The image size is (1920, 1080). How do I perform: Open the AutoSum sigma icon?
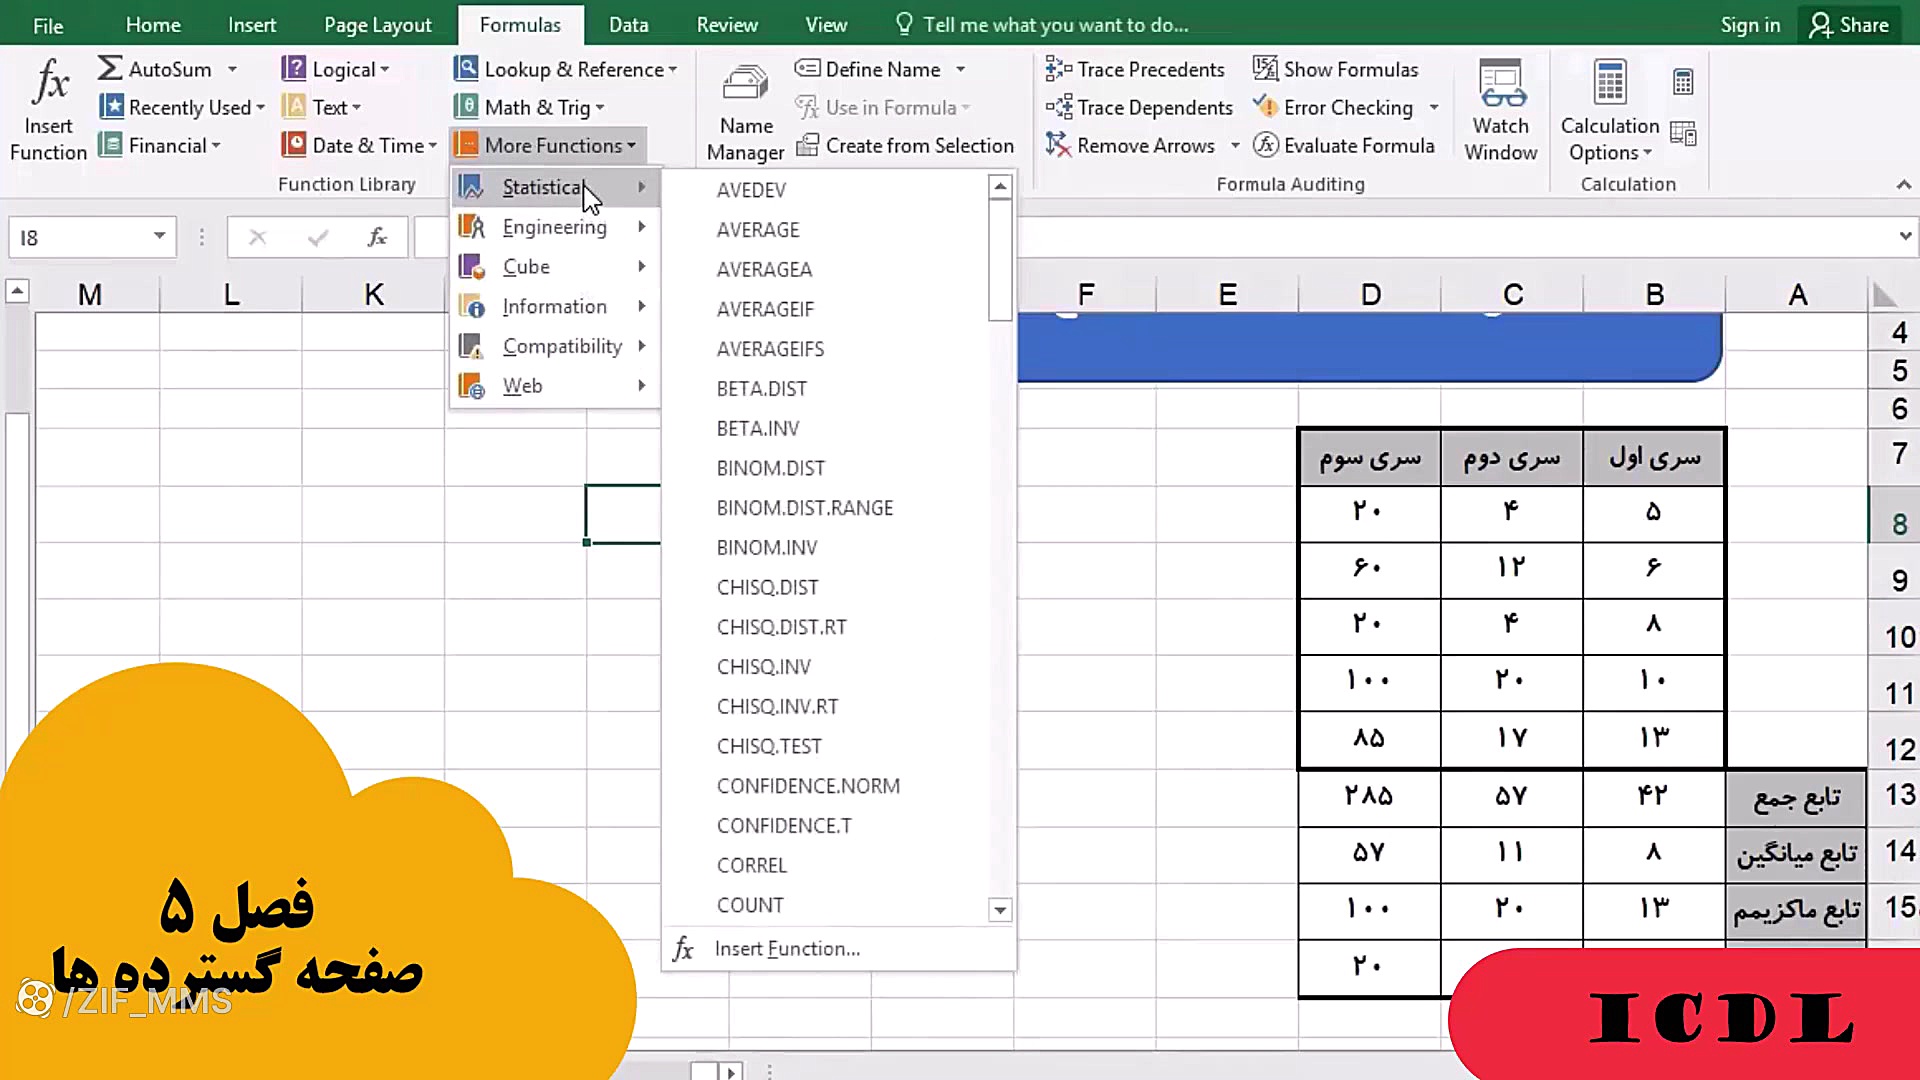[x=110, y=68]
